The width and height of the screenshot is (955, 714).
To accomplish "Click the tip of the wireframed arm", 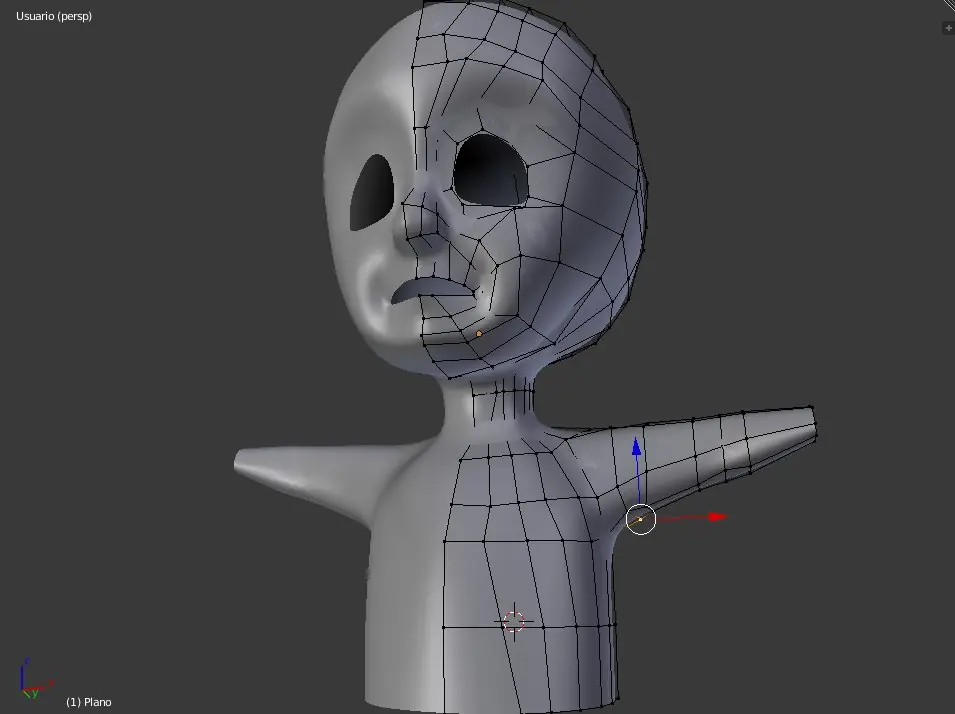I will pos(811,424).
